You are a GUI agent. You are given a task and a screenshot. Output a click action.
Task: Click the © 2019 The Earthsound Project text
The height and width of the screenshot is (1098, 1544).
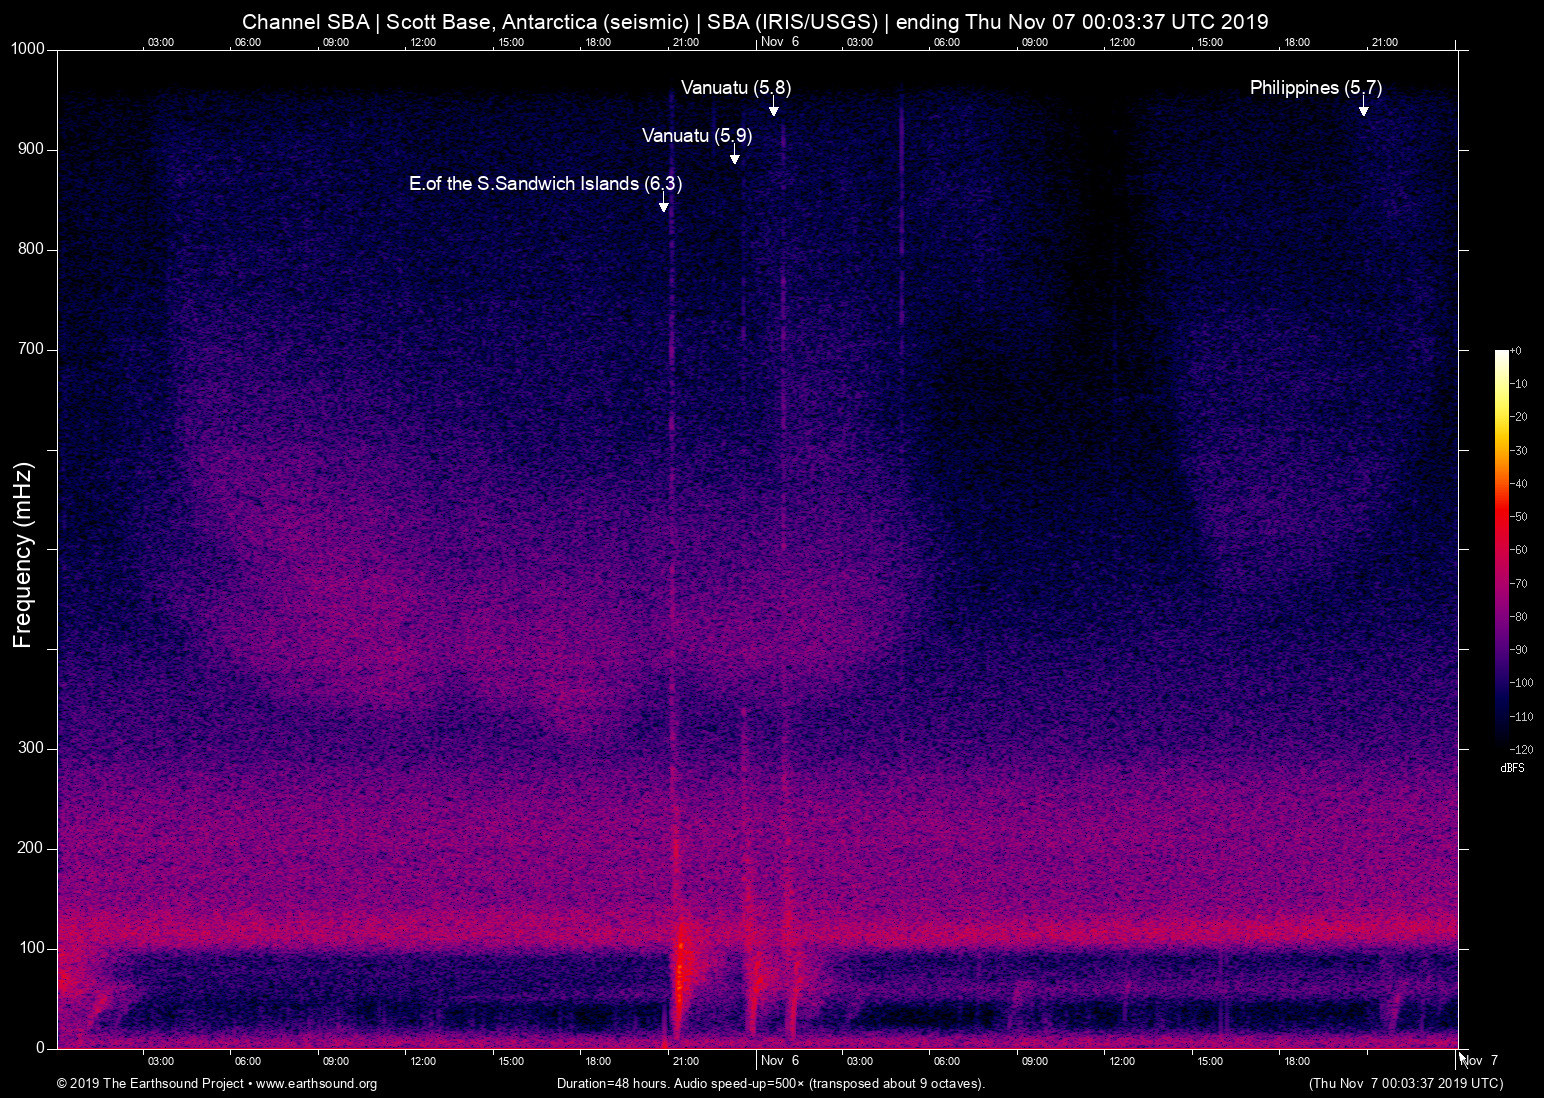[150, 1083]
